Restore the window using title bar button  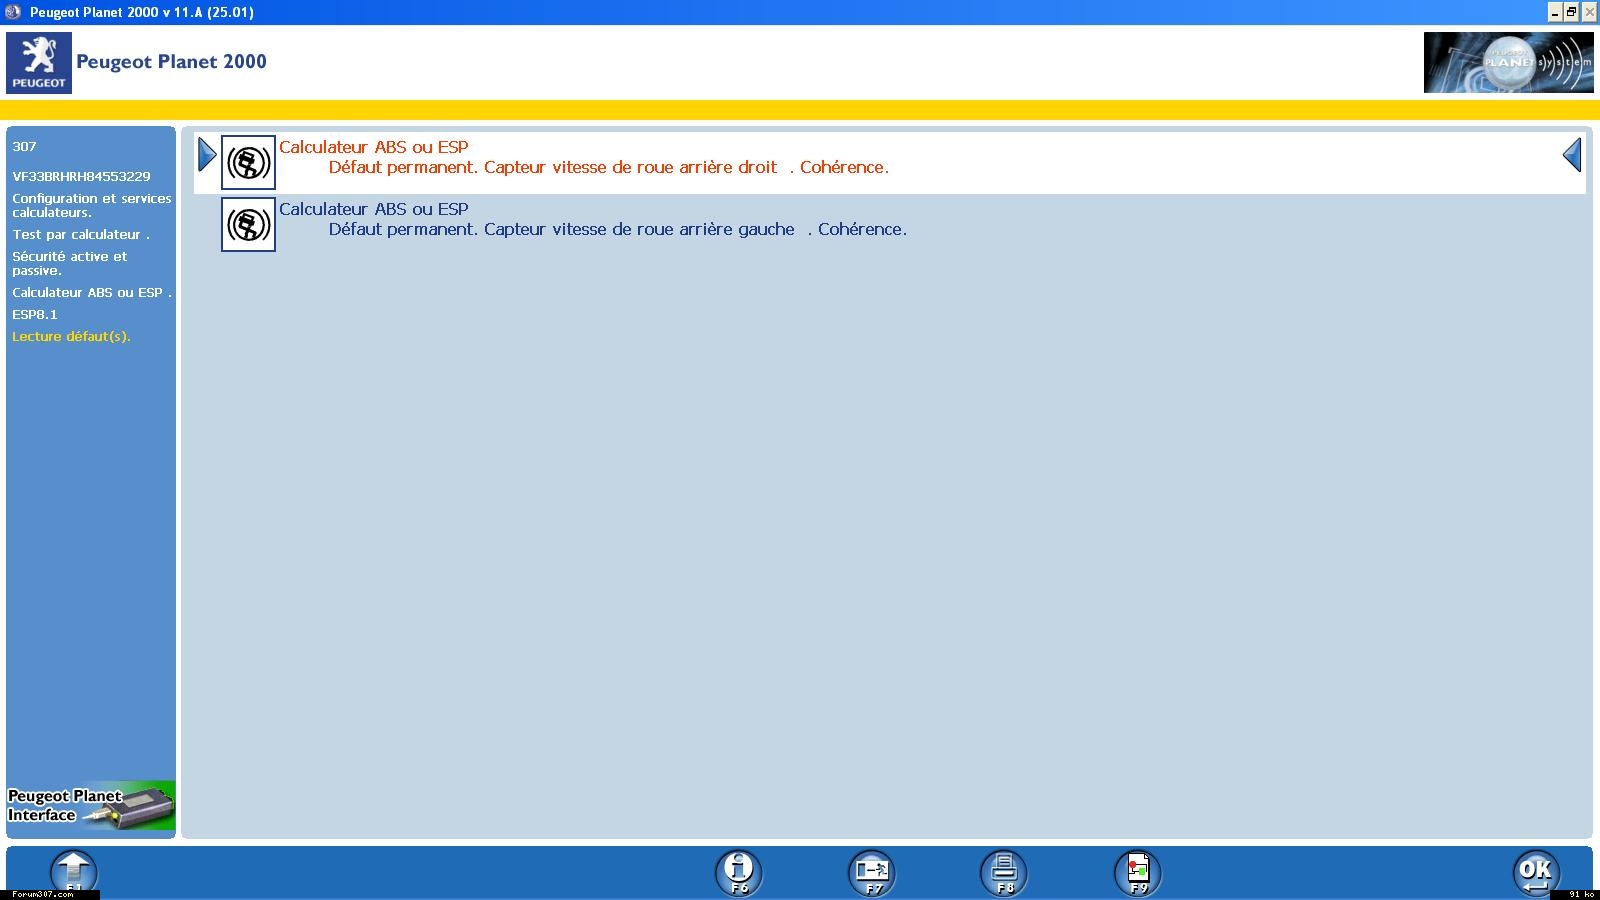pyautogui.click(x=1571, y=12)
